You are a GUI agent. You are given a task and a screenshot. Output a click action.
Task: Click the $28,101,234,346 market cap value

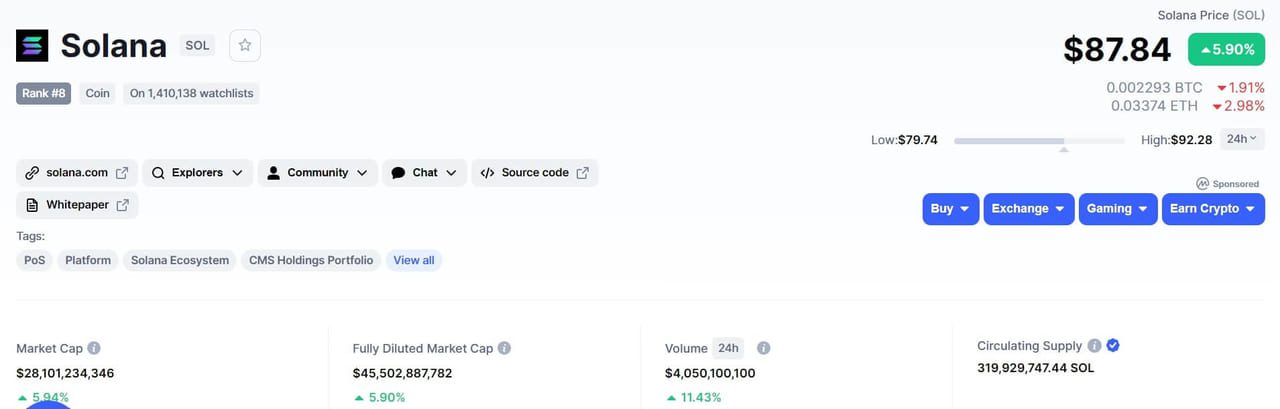(x=65, y=373)
